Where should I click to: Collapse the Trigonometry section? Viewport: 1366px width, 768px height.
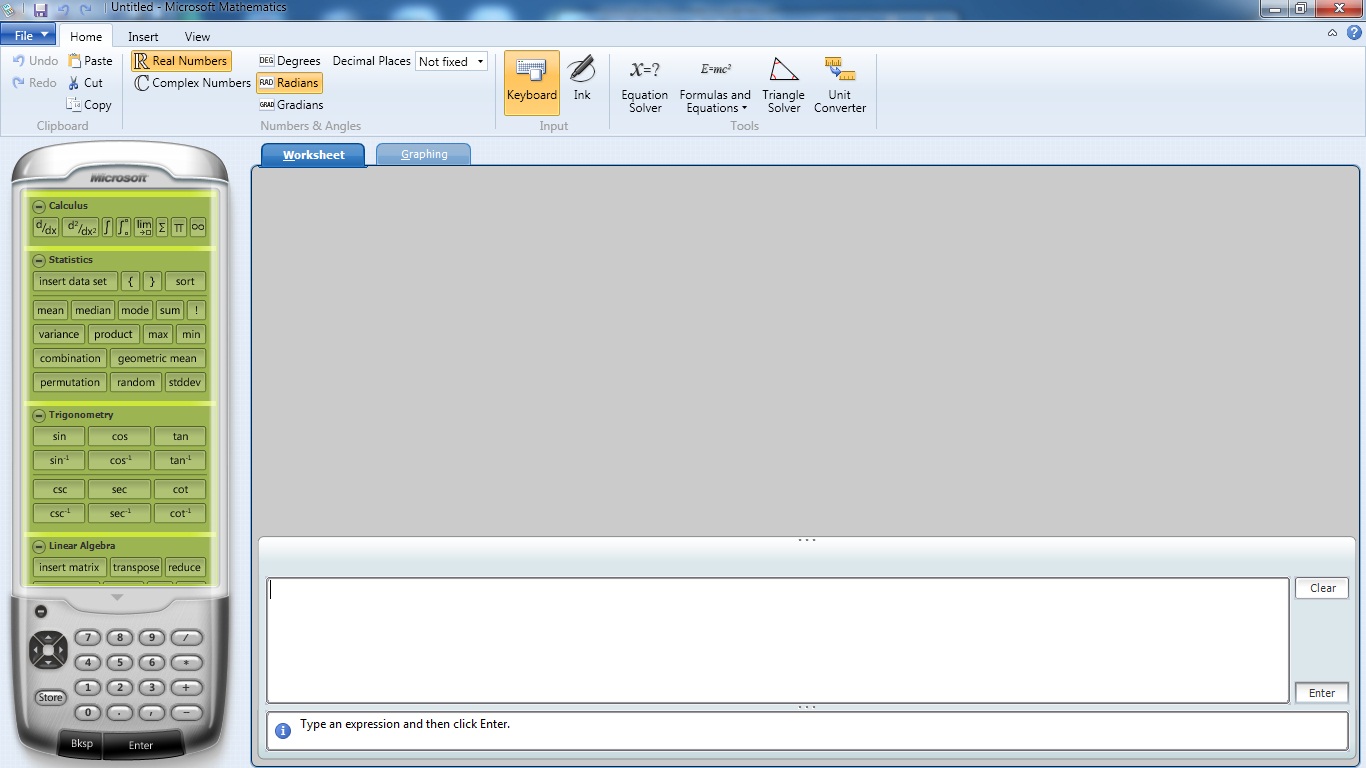tap(39, 415)
